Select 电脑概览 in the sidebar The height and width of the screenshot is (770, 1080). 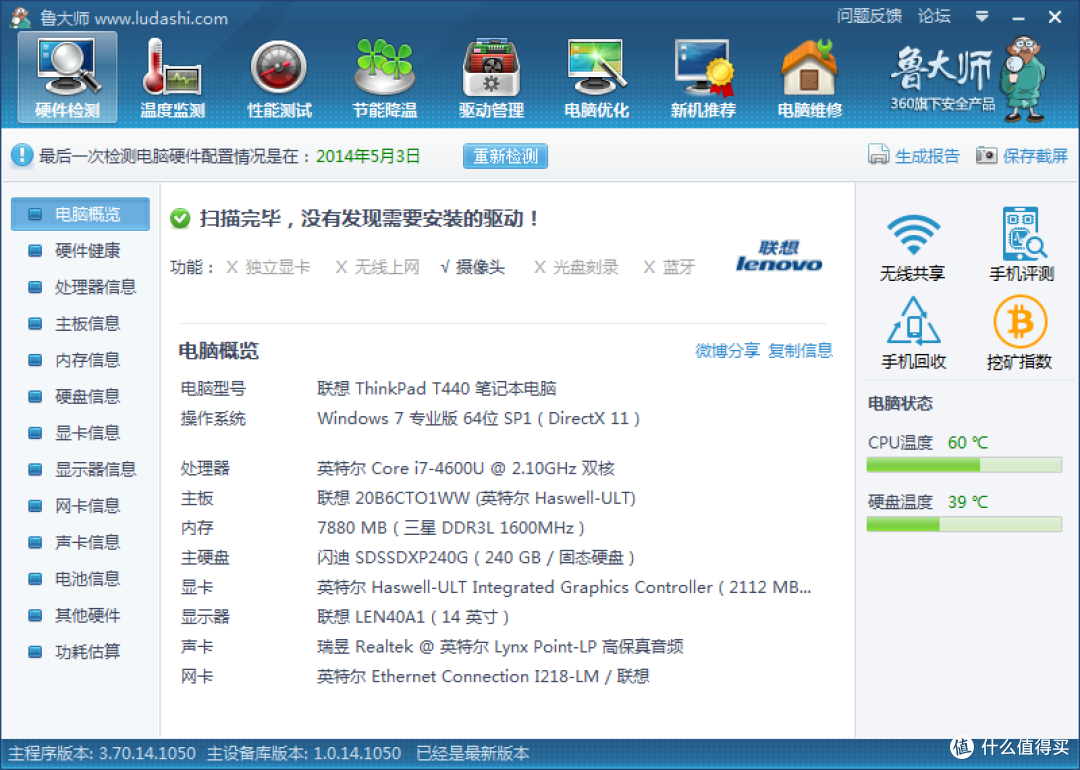(80, 214)
